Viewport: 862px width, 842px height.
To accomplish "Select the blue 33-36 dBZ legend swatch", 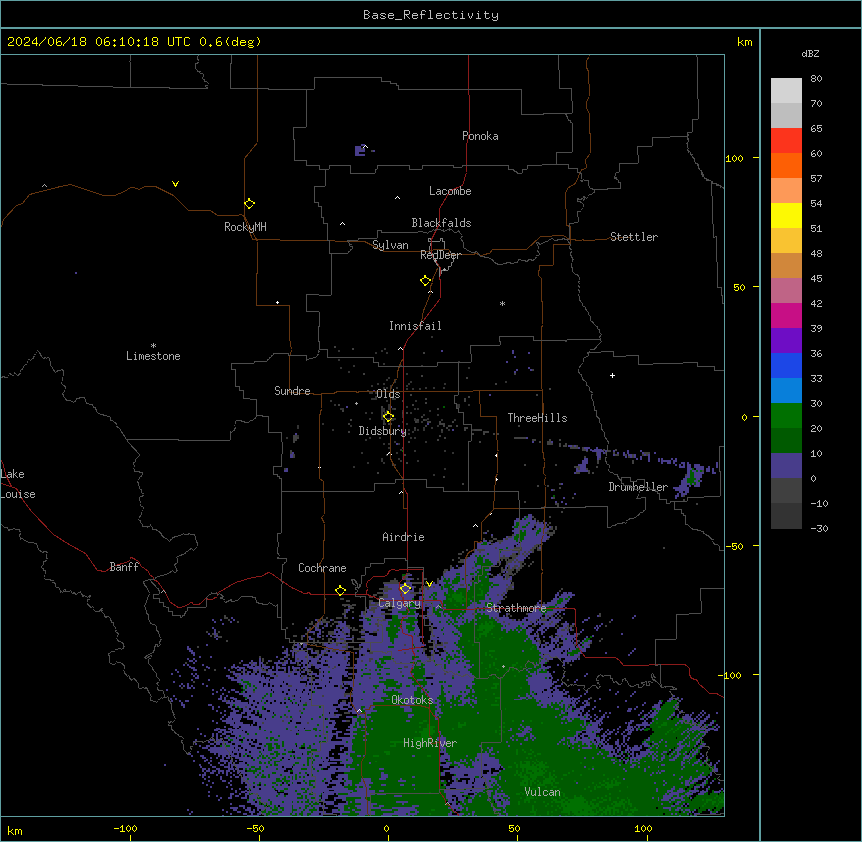I will [x=786, y=365].
